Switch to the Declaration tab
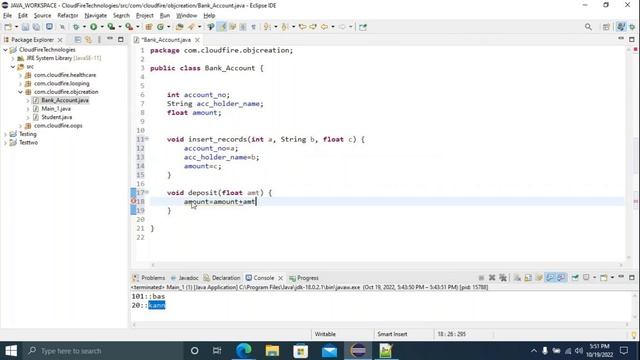The width and height of the screenshot is (640, 360). coord(222,278)
